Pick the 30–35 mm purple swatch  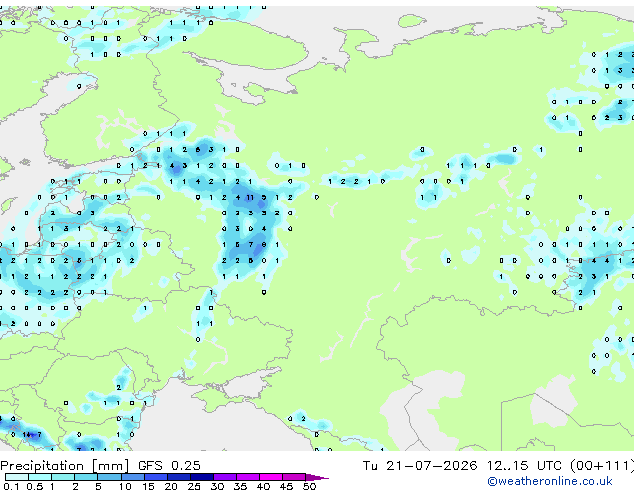(x=225, y=477)
